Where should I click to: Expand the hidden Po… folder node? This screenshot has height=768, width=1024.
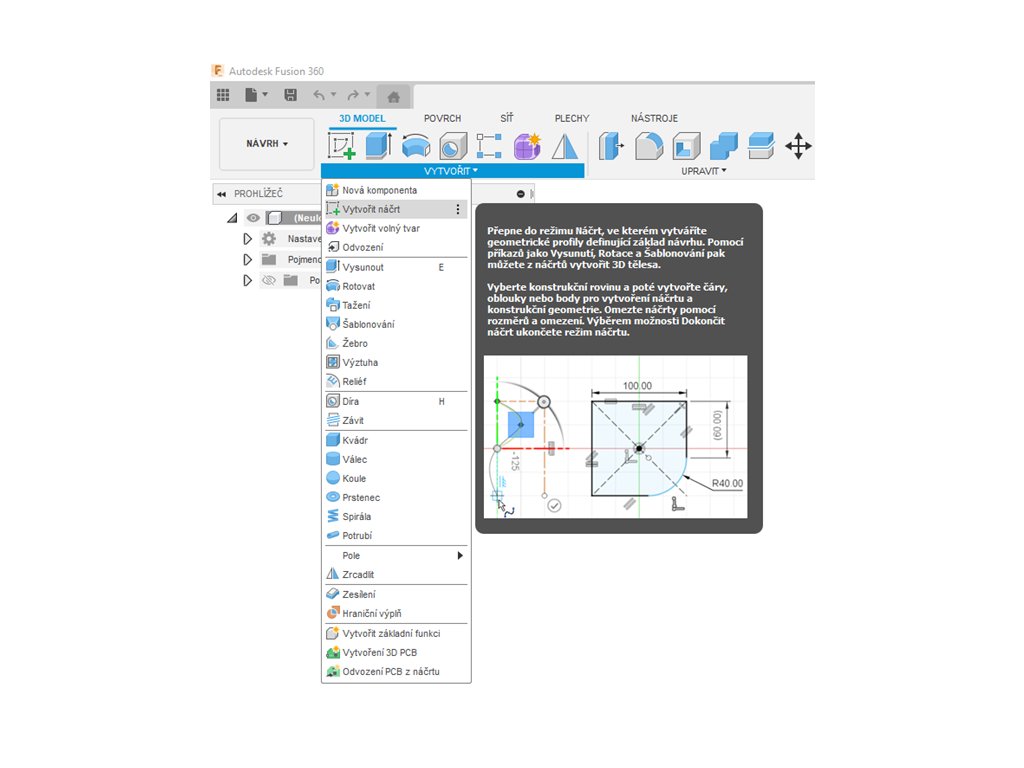click(x=248, y=281)
